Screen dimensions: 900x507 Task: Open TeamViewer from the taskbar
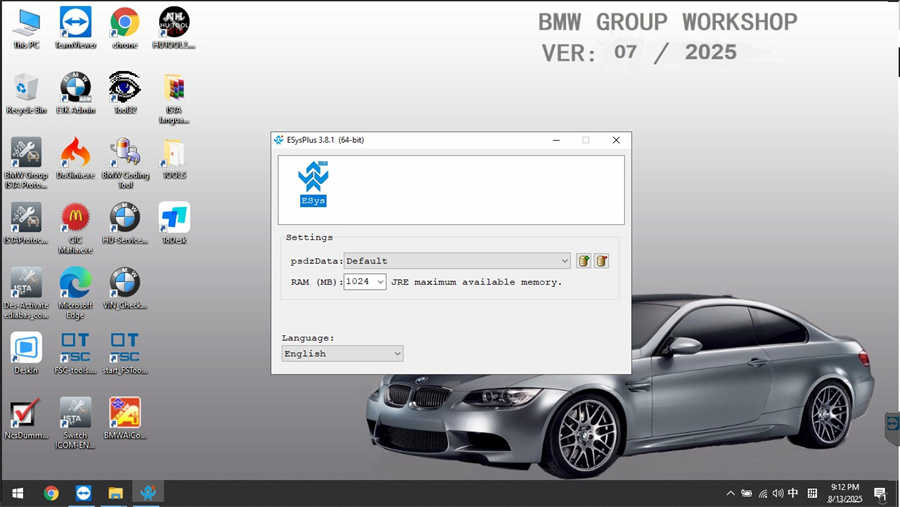pos(83,493)
